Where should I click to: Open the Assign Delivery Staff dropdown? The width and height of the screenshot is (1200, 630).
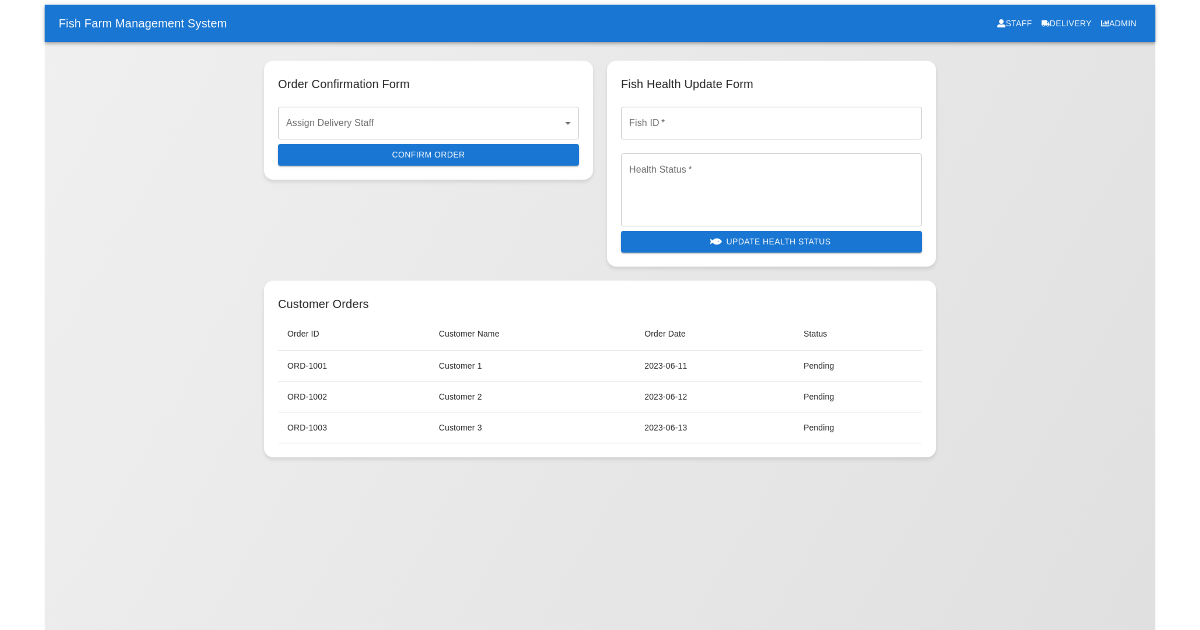[x=420, y=123]
